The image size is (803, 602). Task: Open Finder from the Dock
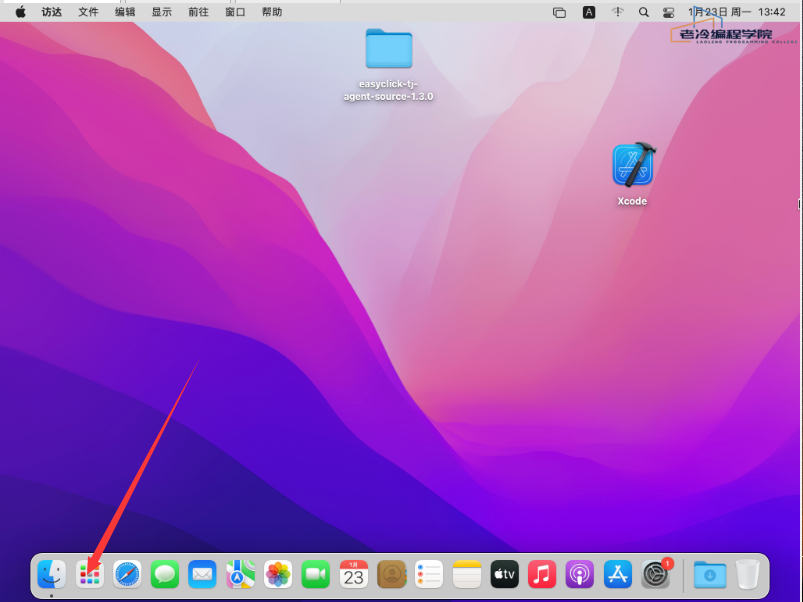click(x=52, y=574)
